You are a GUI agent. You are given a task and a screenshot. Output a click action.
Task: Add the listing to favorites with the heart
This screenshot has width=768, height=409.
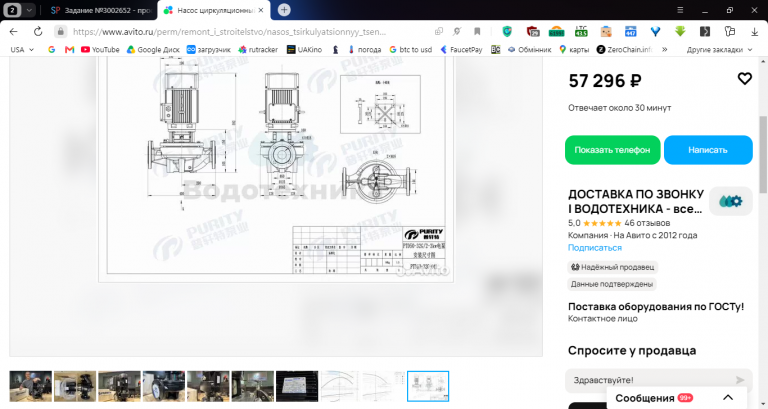point(744,78)
